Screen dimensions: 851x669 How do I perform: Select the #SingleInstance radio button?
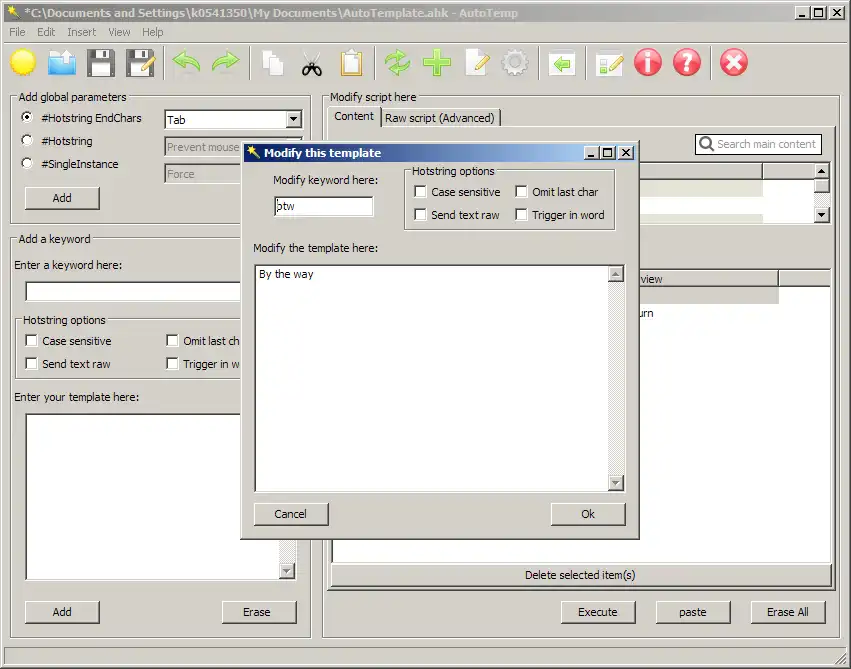27,163
